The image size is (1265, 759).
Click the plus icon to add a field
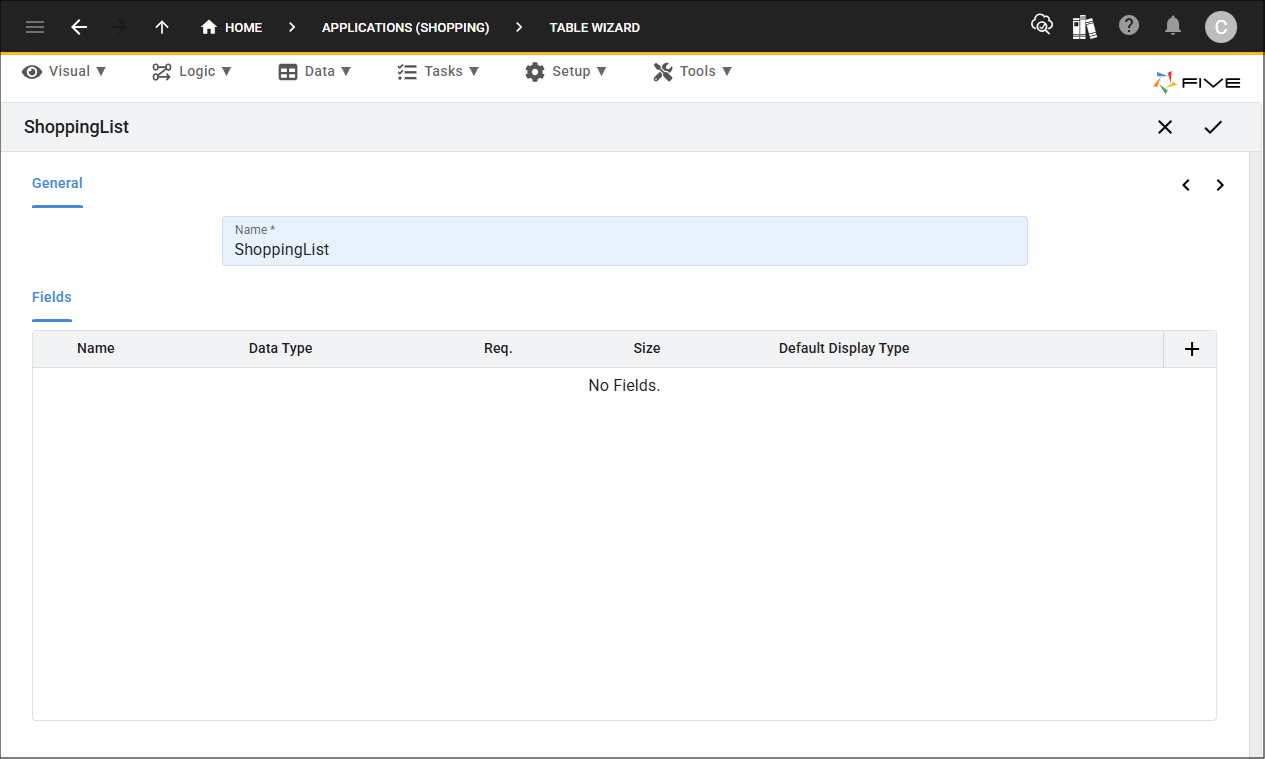1191,348
